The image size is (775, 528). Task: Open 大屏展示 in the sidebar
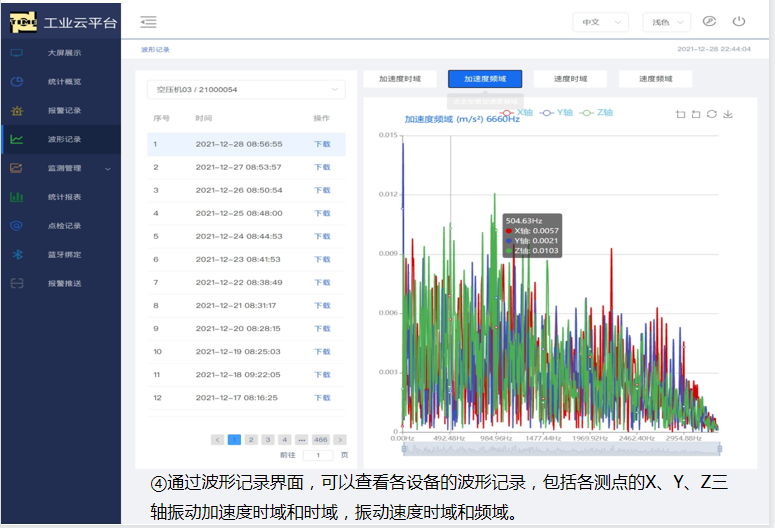pyautogui.click(x=64, y=52)
